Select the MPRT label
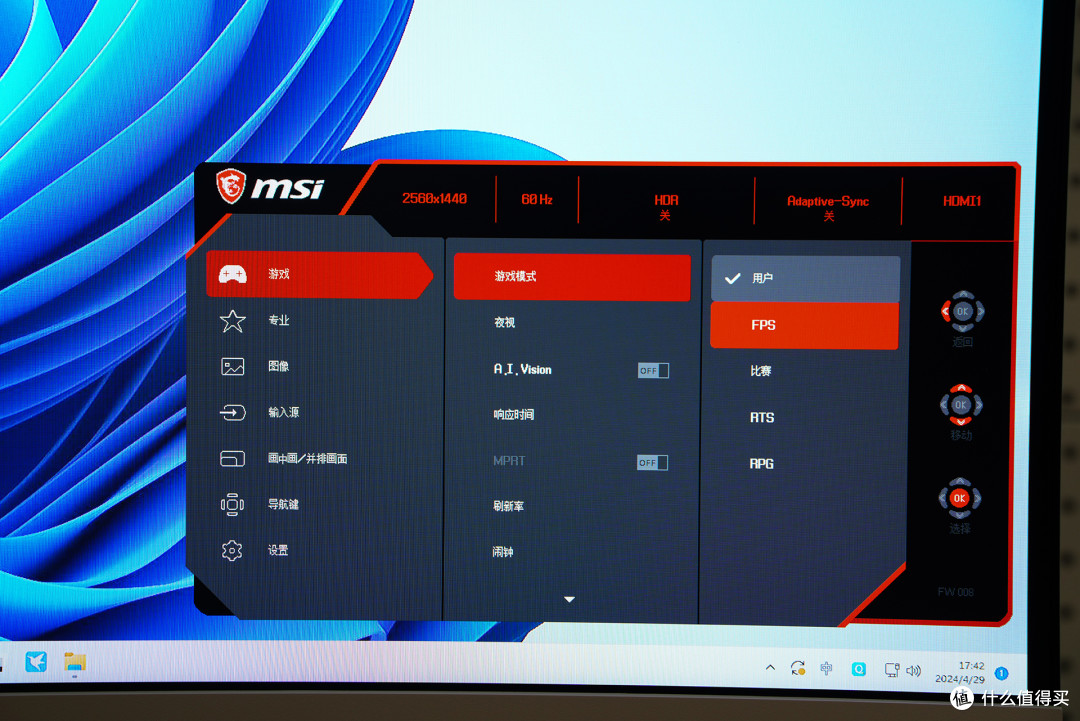The height and width of the screenshot is (721, 1080). [x=509, y=461]
